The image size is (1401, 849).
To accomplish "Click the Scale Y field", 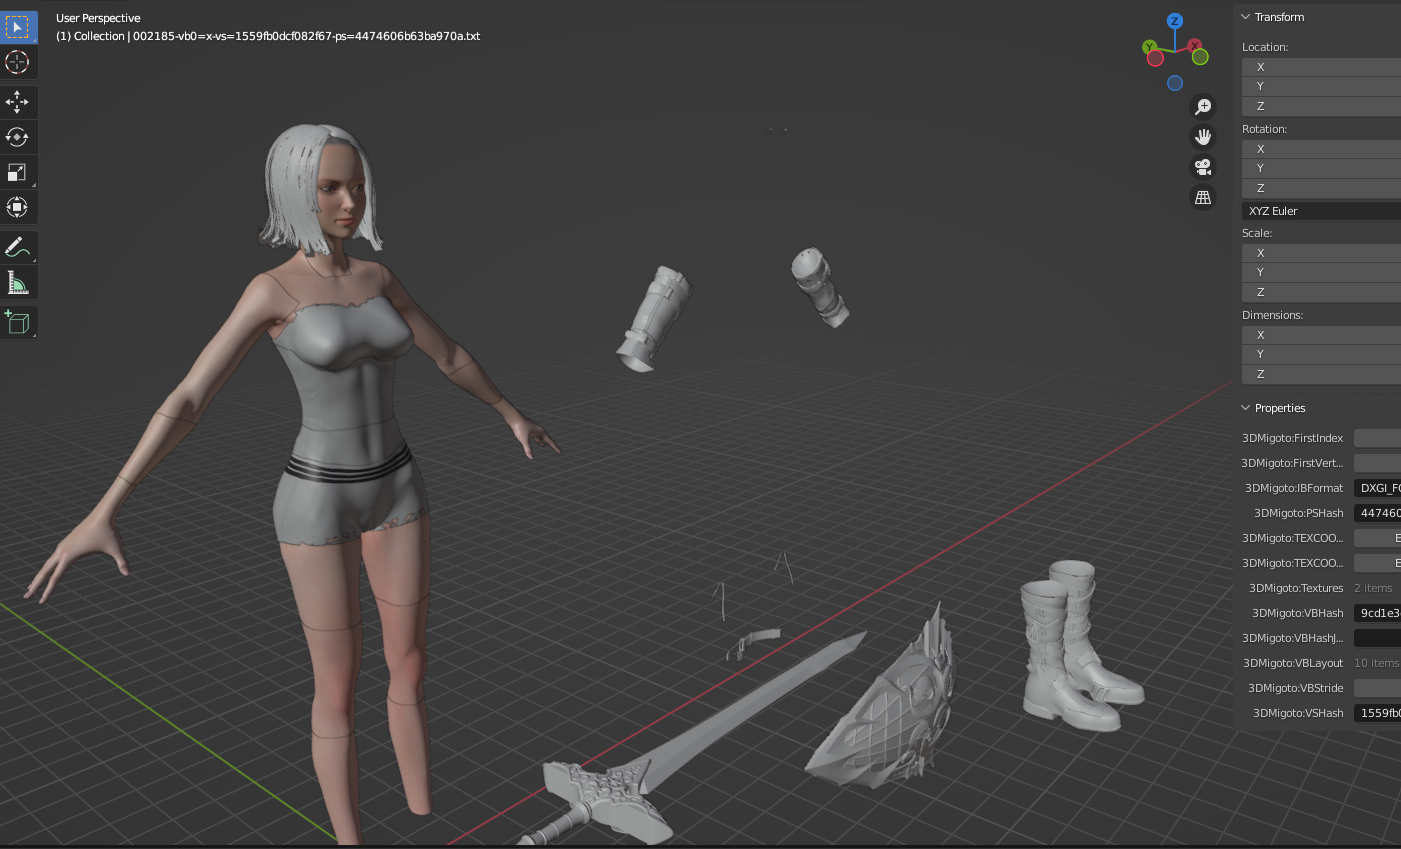I will (1321, 272).
